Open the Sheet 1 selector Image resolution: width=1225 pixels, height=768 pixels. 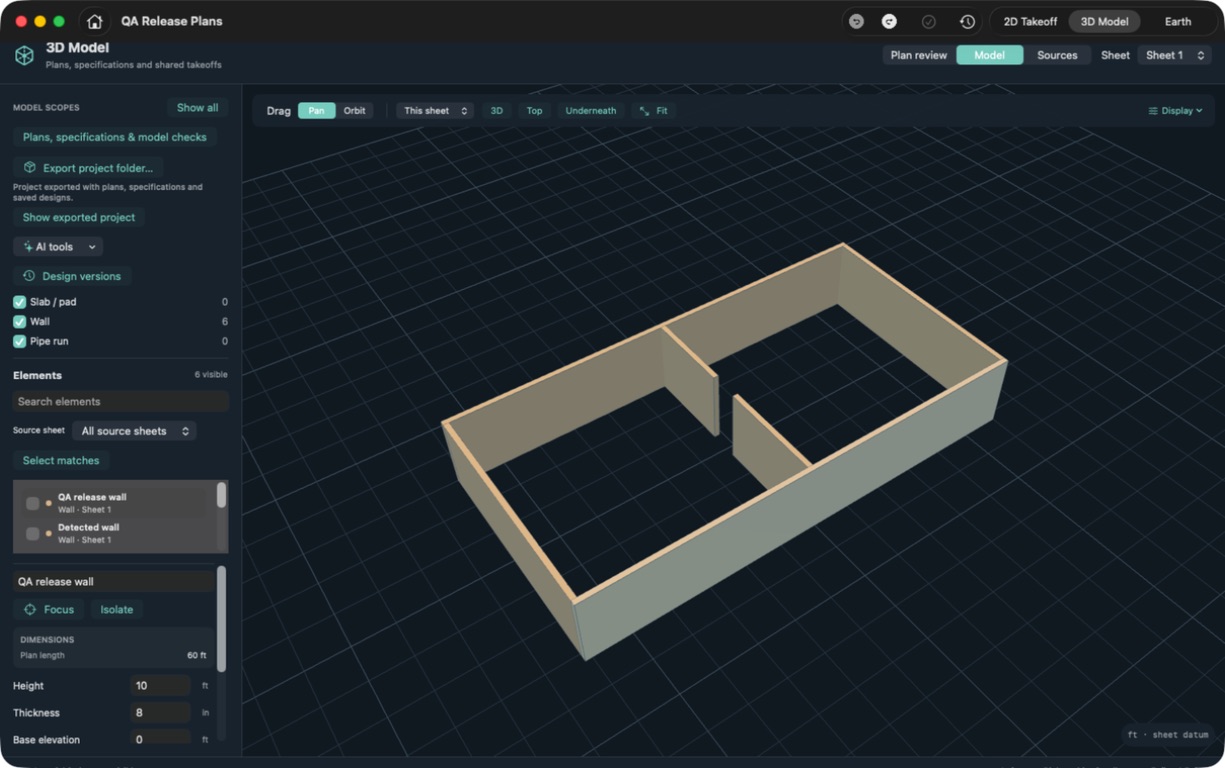1175,55
